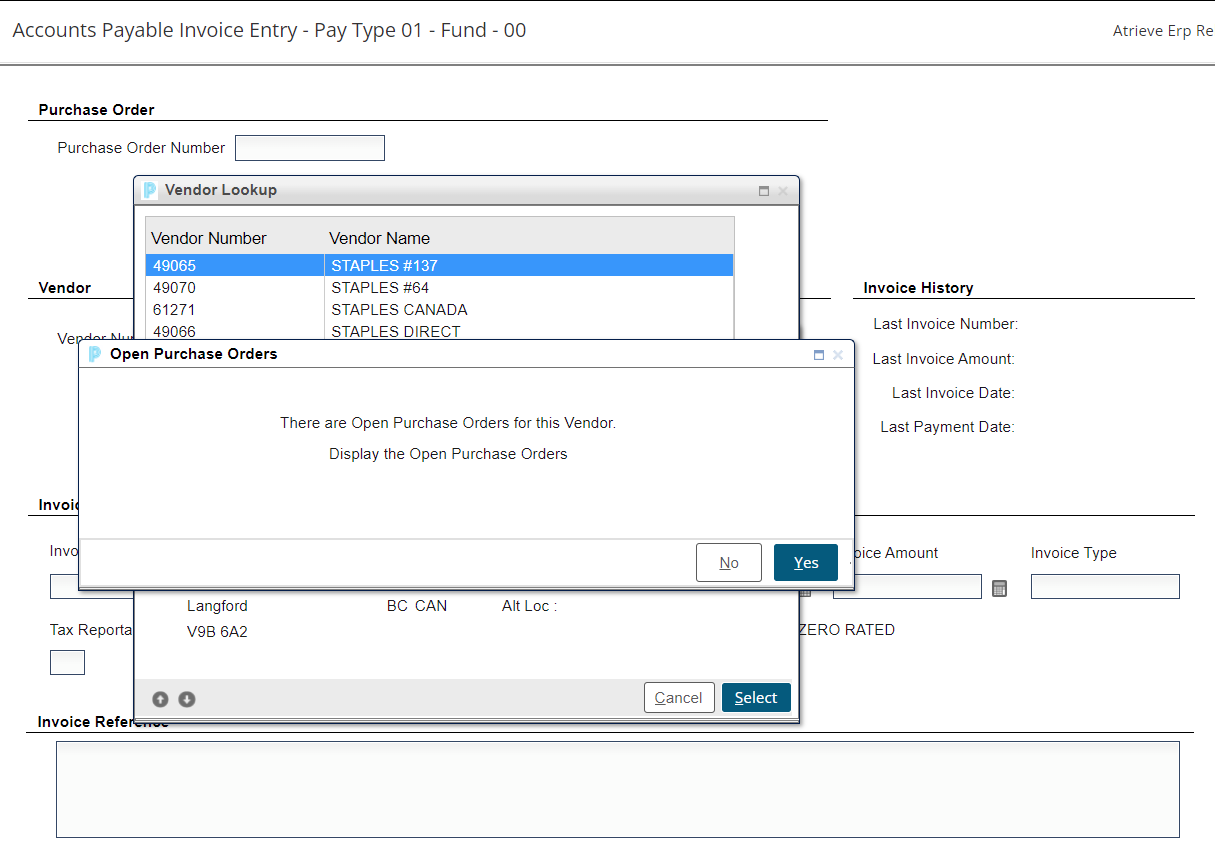Maximize the Open Purchase Orders dialog
Screen dimensions: 1215x856
[819, 355]
